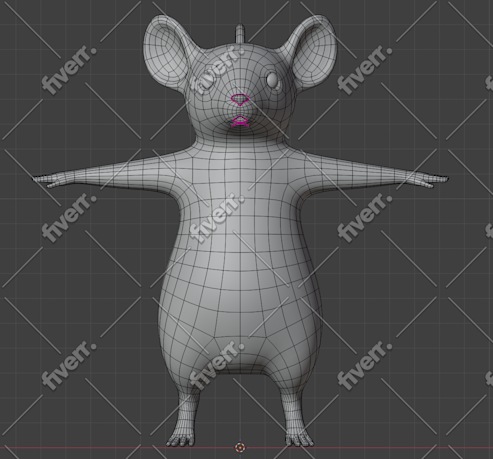
Task: Click the mouse's visible round eye
Action: 273,80
